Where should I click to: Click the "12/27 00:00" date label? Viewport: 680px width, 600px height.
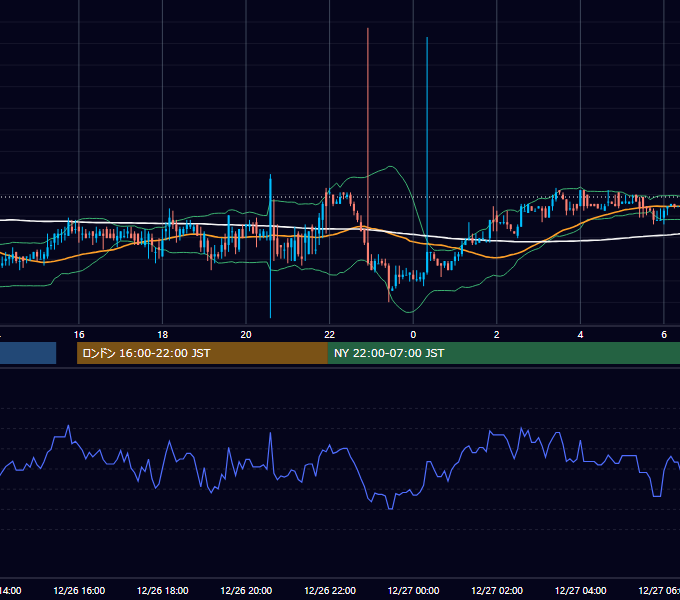413,590
